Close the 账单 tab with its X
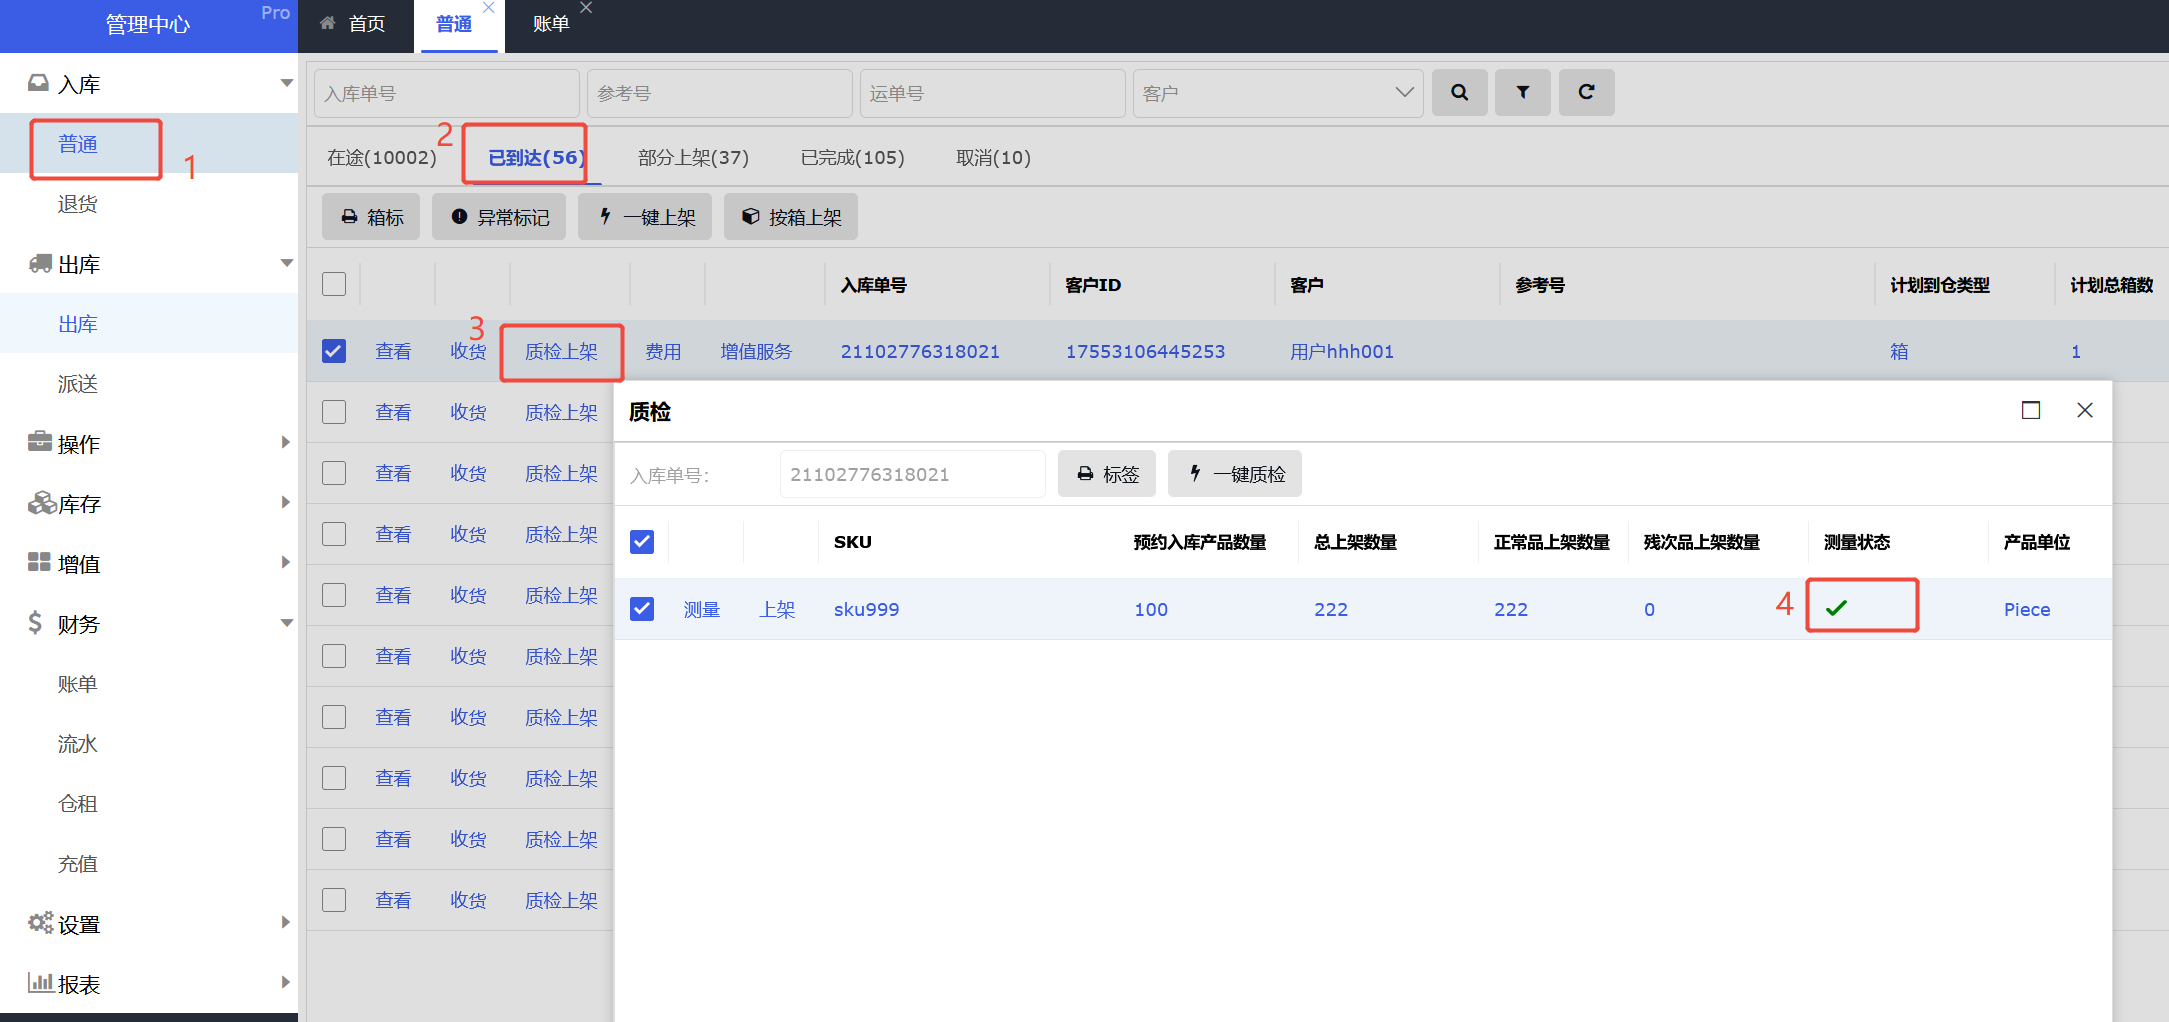The height and width of the screenshot is (1022, 2169). pyautogui.click(x=586, y=8)
